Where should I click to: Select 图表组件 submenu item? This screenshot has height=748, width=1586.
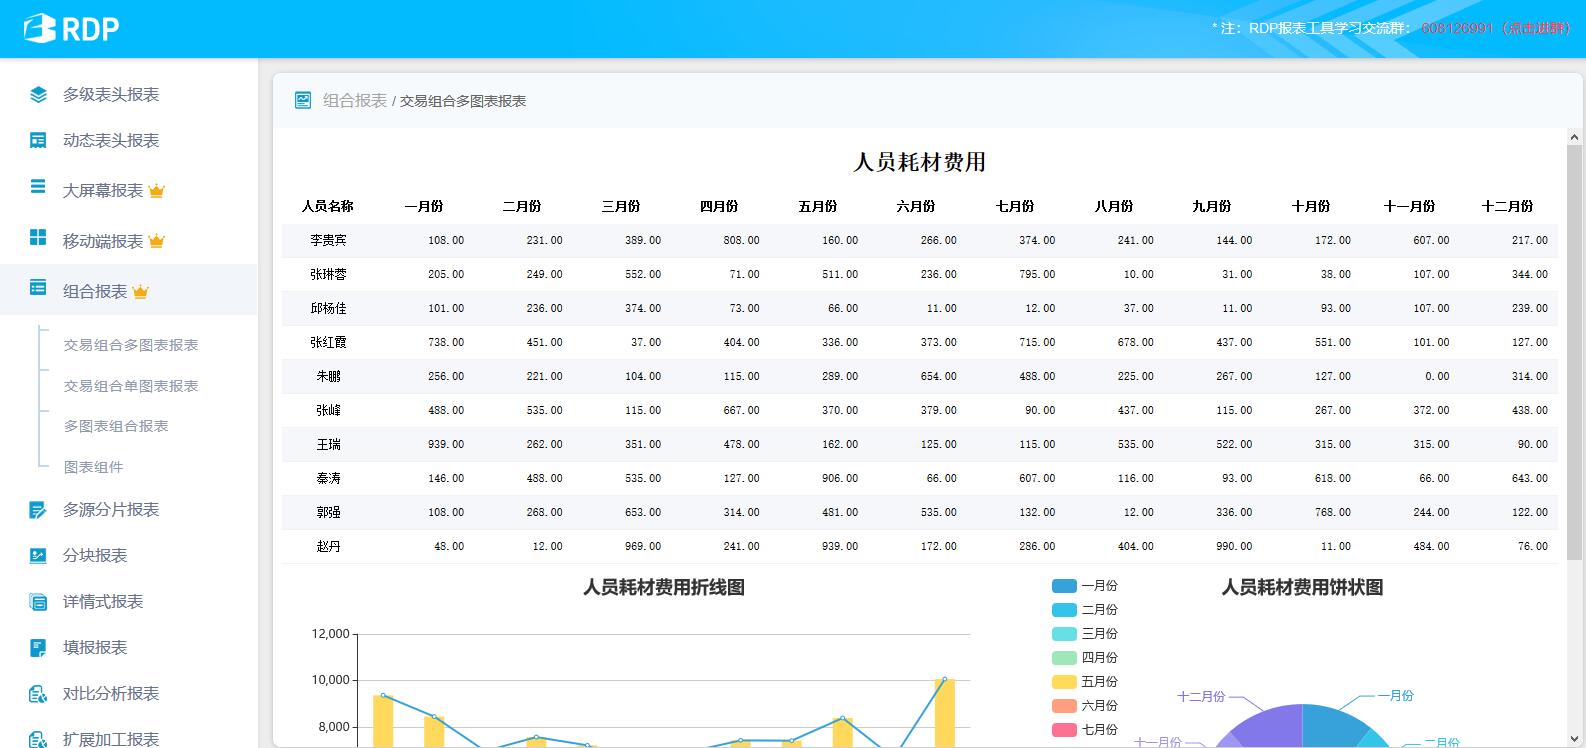coord(94,467)
